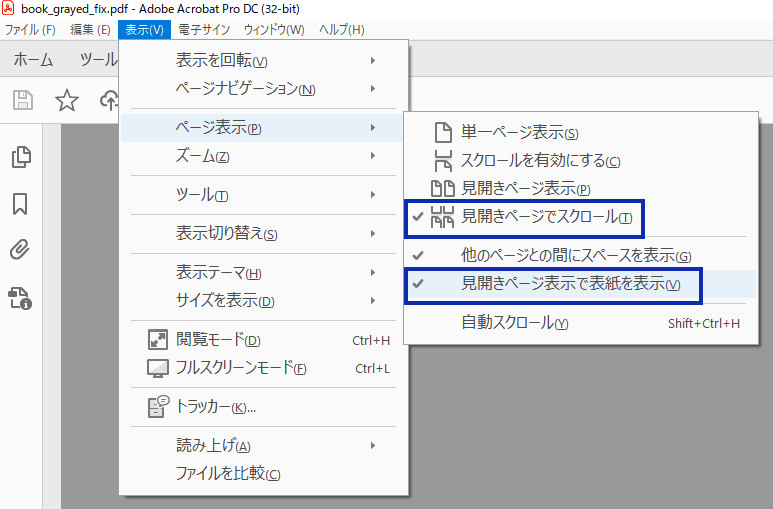This screenshot has width=773, height=509.
Task: Open the ウィンドウ menu in menu bar
Action: pyautogui.click(x=274, y=30)
